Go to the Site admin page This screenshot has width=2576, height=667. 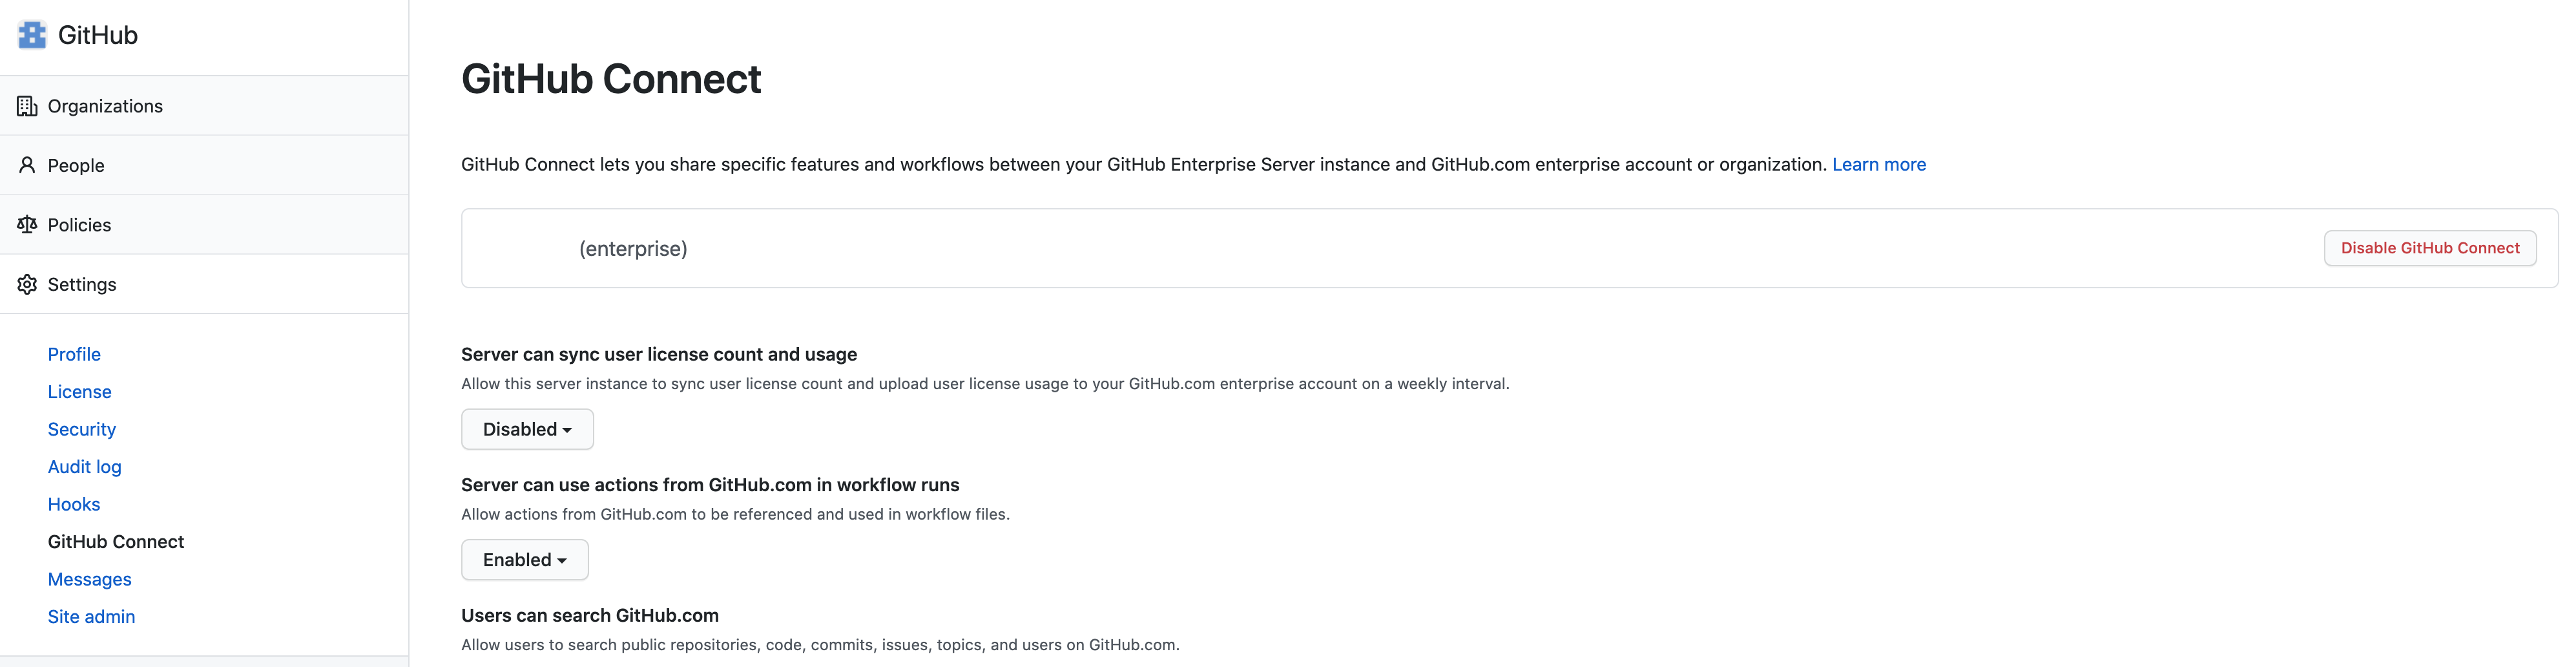pos(91,616)
